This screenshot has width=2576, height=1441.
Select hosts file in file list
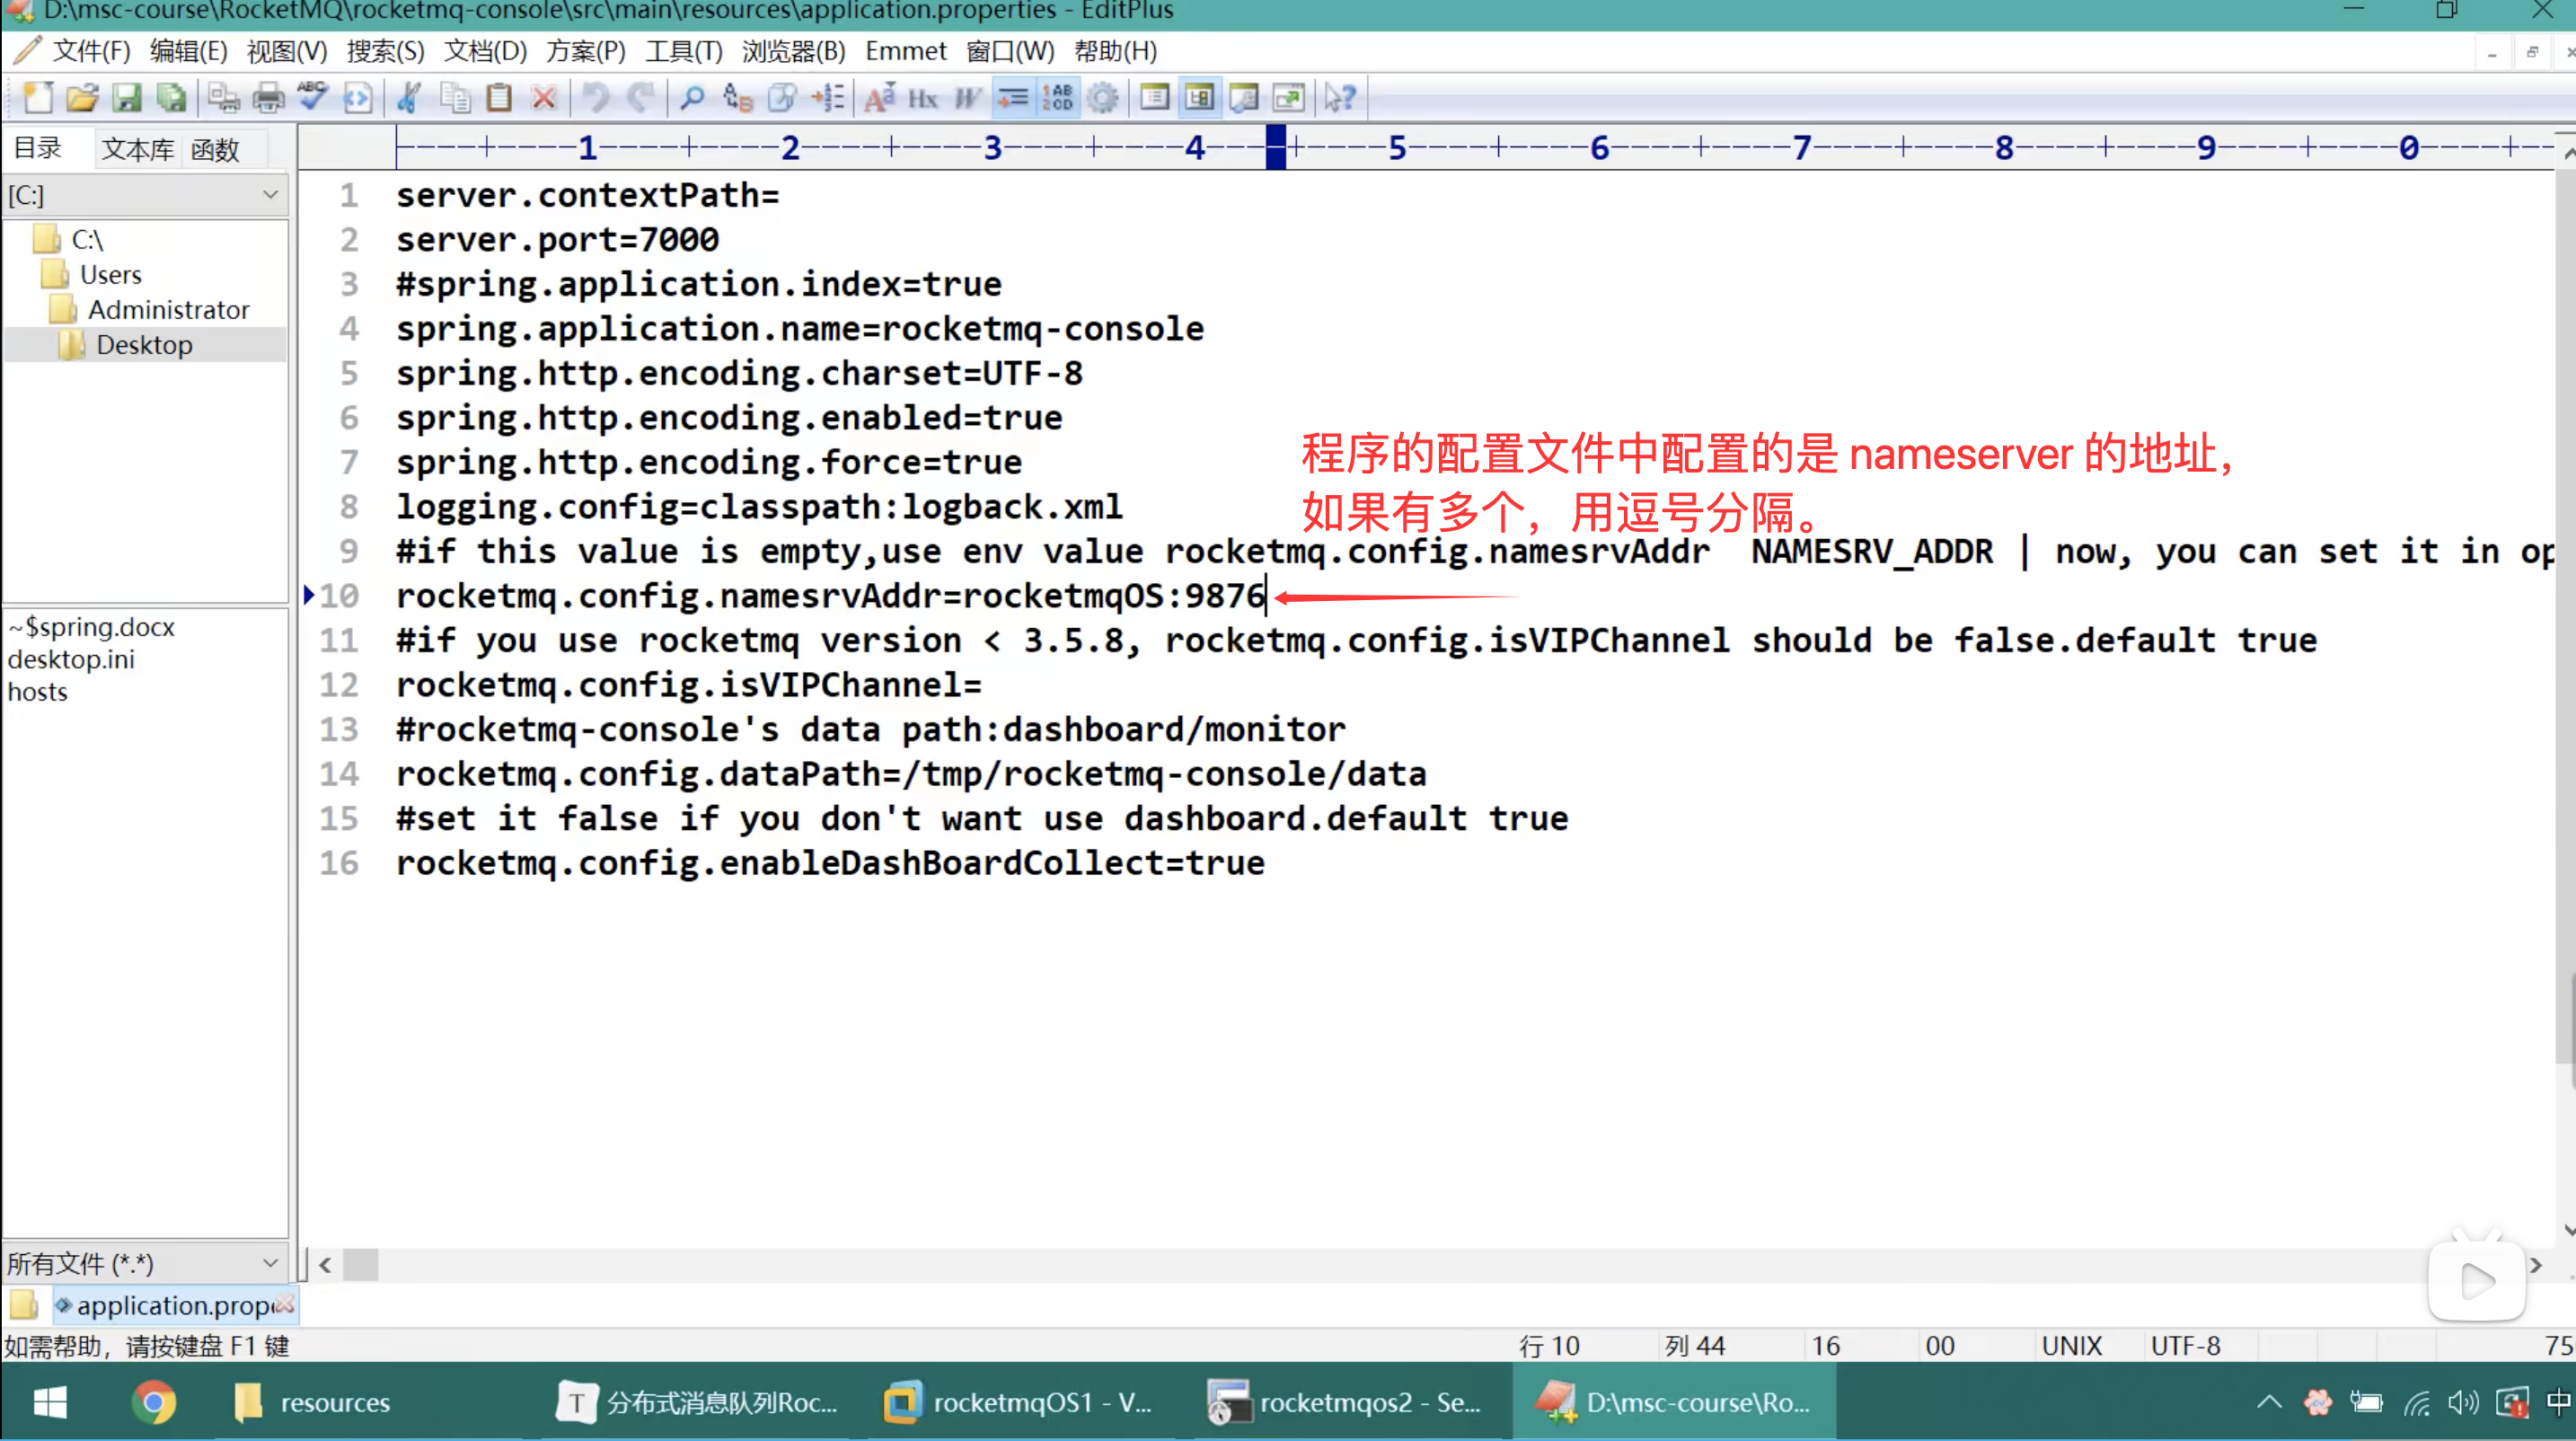click(38, 692)
